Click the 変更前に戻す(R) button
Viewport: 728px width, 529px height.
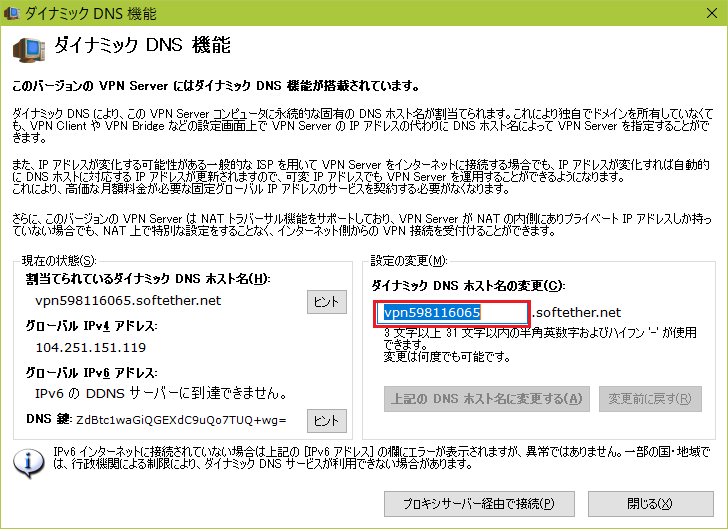pos(650,399)
